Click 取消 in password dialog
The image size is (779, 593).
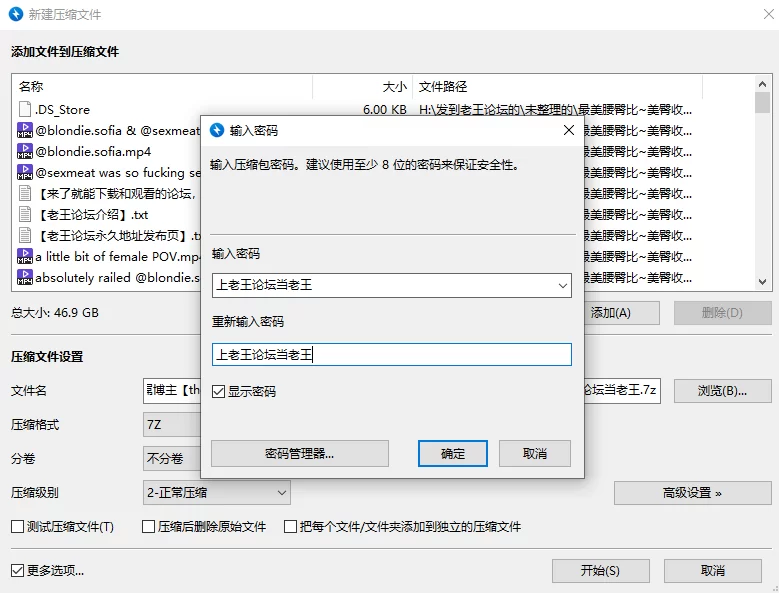(535, 453)
